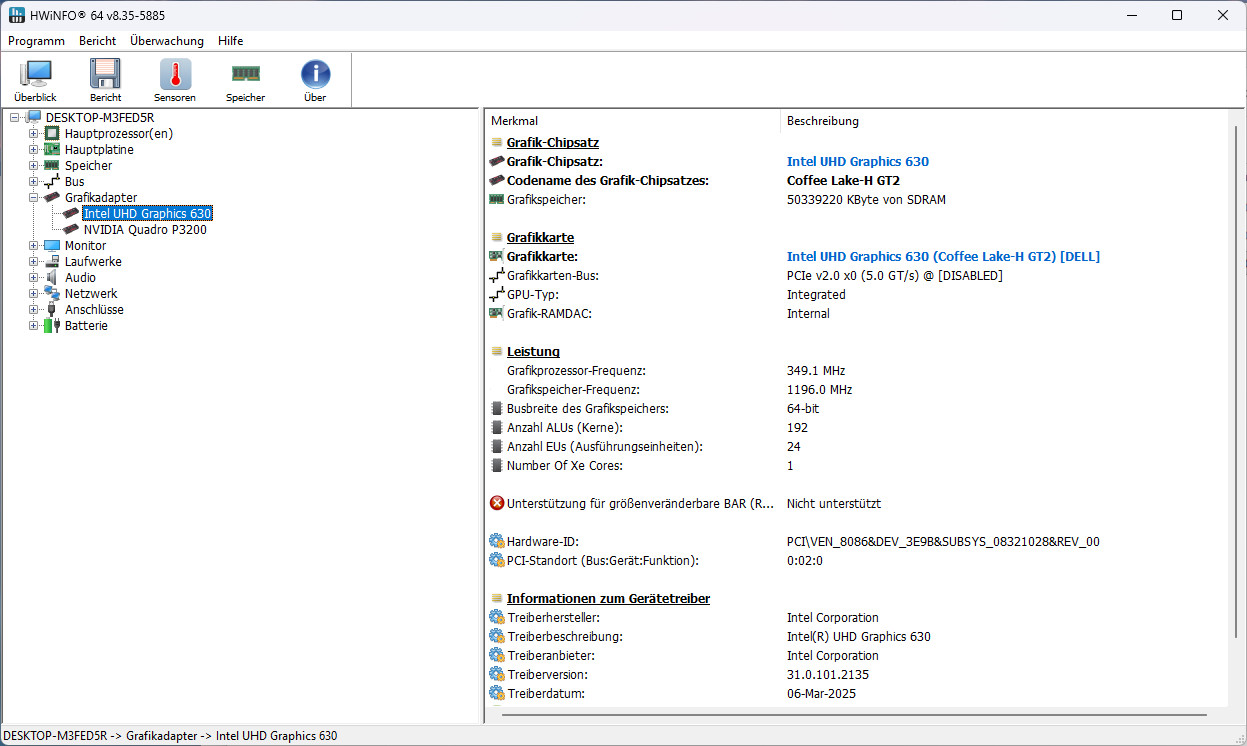The image size is (1247, 746).
Task: Click the DESKTOP-M3FED5R computer icon
Action: tap(33, 118)
